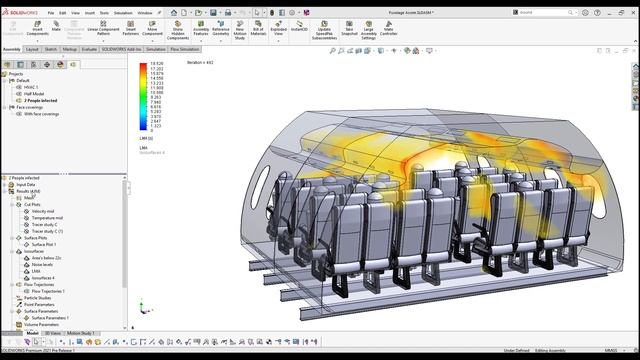Click the Home icon in quick toolbar
Viewport: 640px width, 360px height.
point(174,13)
